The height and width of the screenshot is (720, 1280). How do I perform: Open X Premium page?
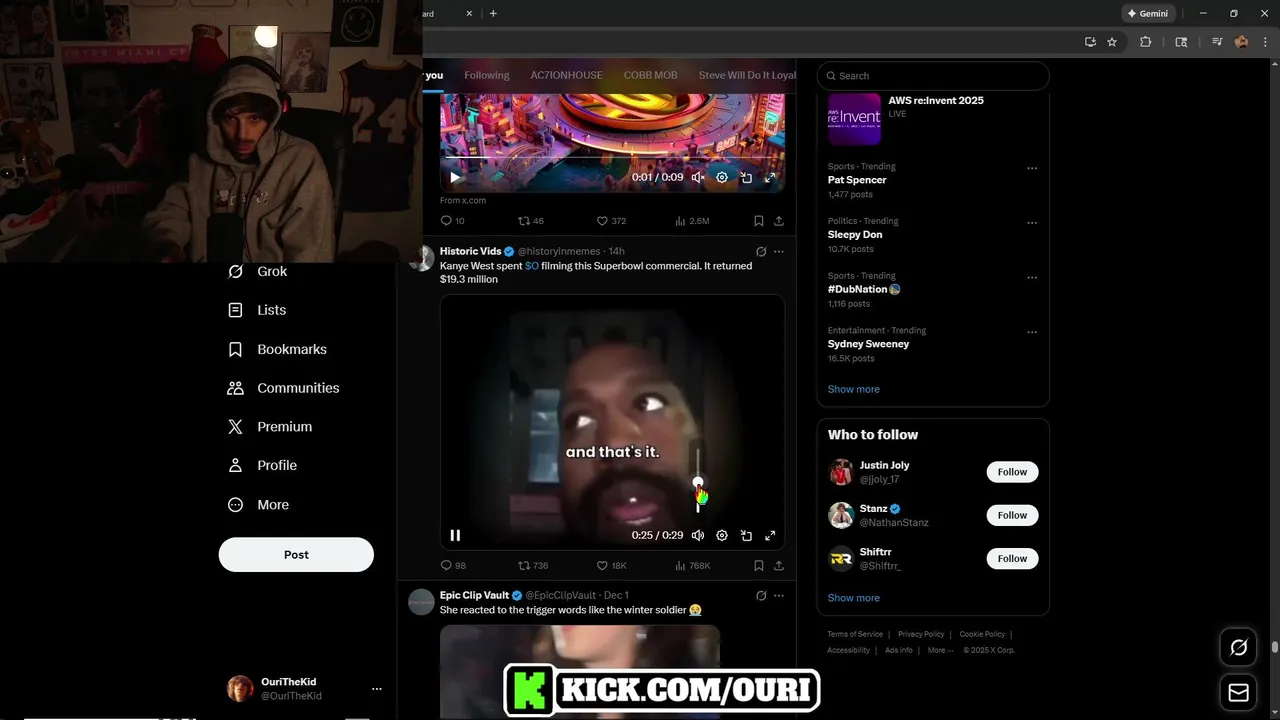click(x=271, y=426)
